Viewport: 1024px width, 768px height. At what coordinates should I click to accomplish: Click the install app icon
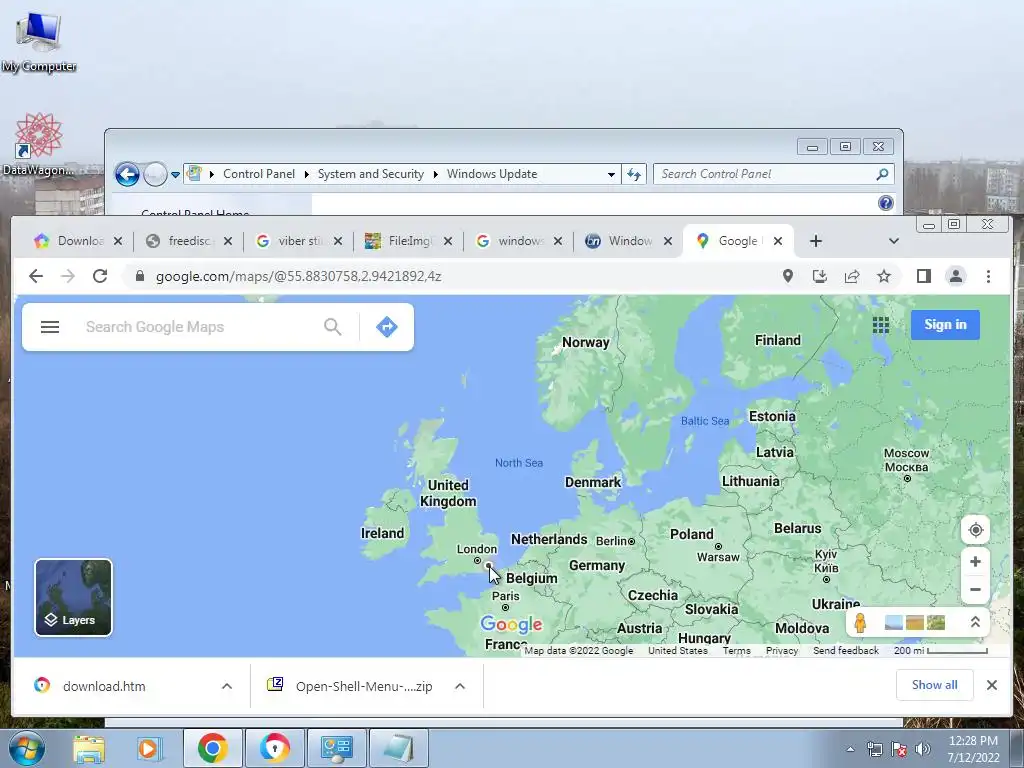[820, 276]
